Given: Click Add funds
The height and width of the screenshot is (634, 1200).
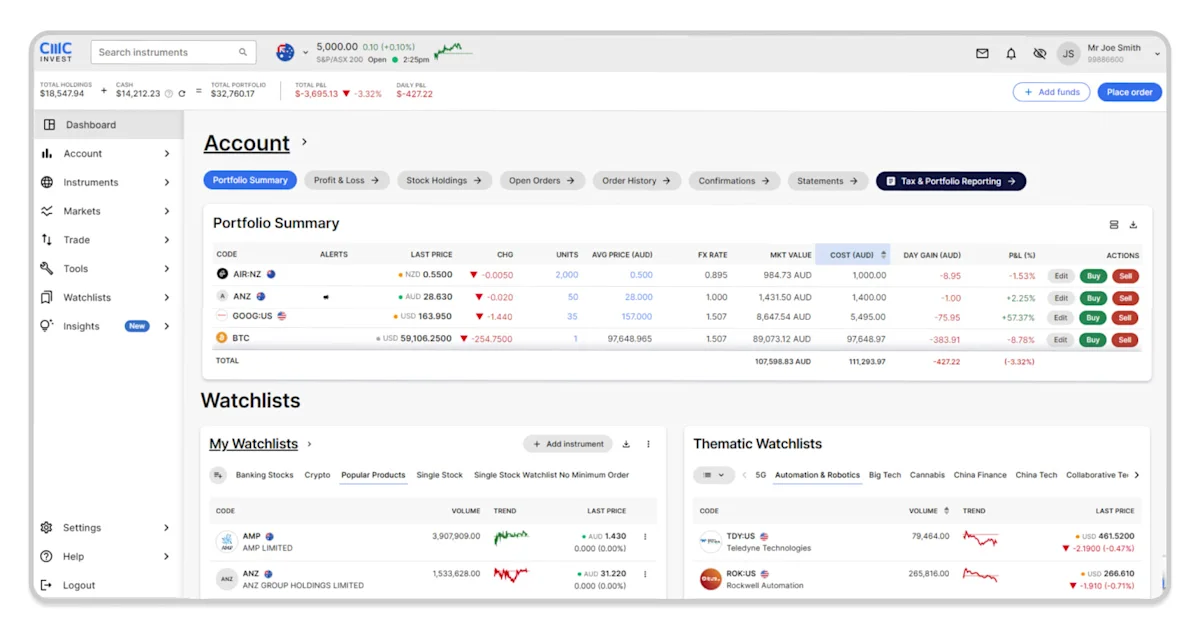Looking at the screenshot, I should [1051, 91].
